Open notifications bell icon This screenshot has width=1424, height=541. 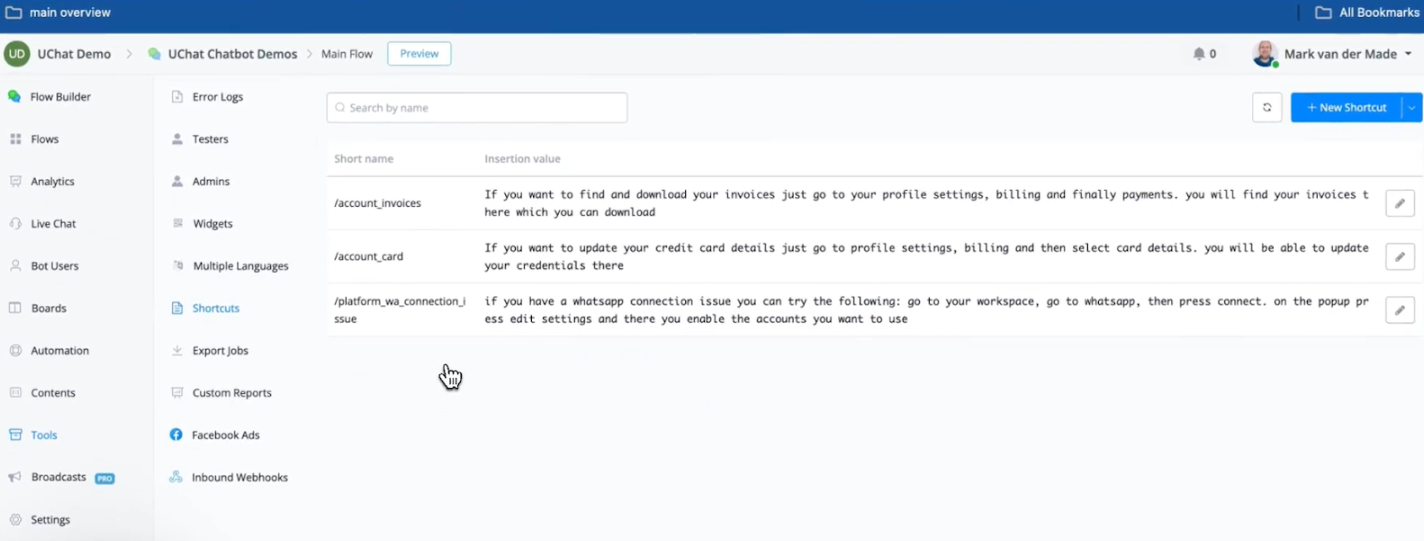(x=1199, y=54)
